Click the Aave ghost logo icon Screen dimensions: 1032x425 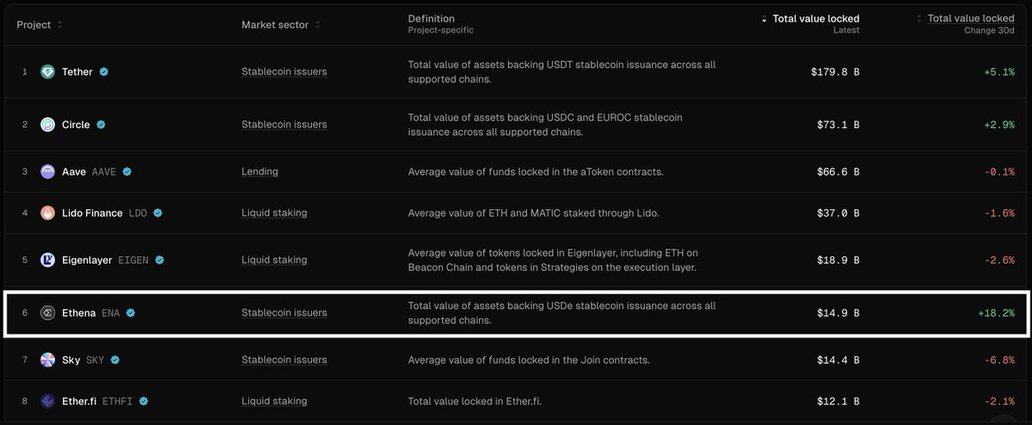click(48, 172)
